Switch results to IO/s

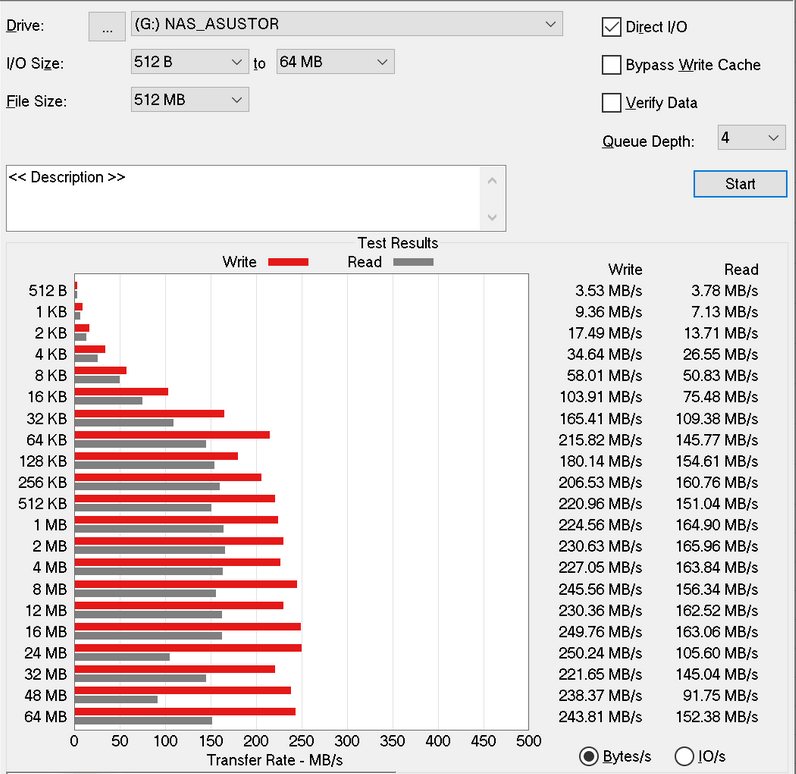[x=684, y=756]
